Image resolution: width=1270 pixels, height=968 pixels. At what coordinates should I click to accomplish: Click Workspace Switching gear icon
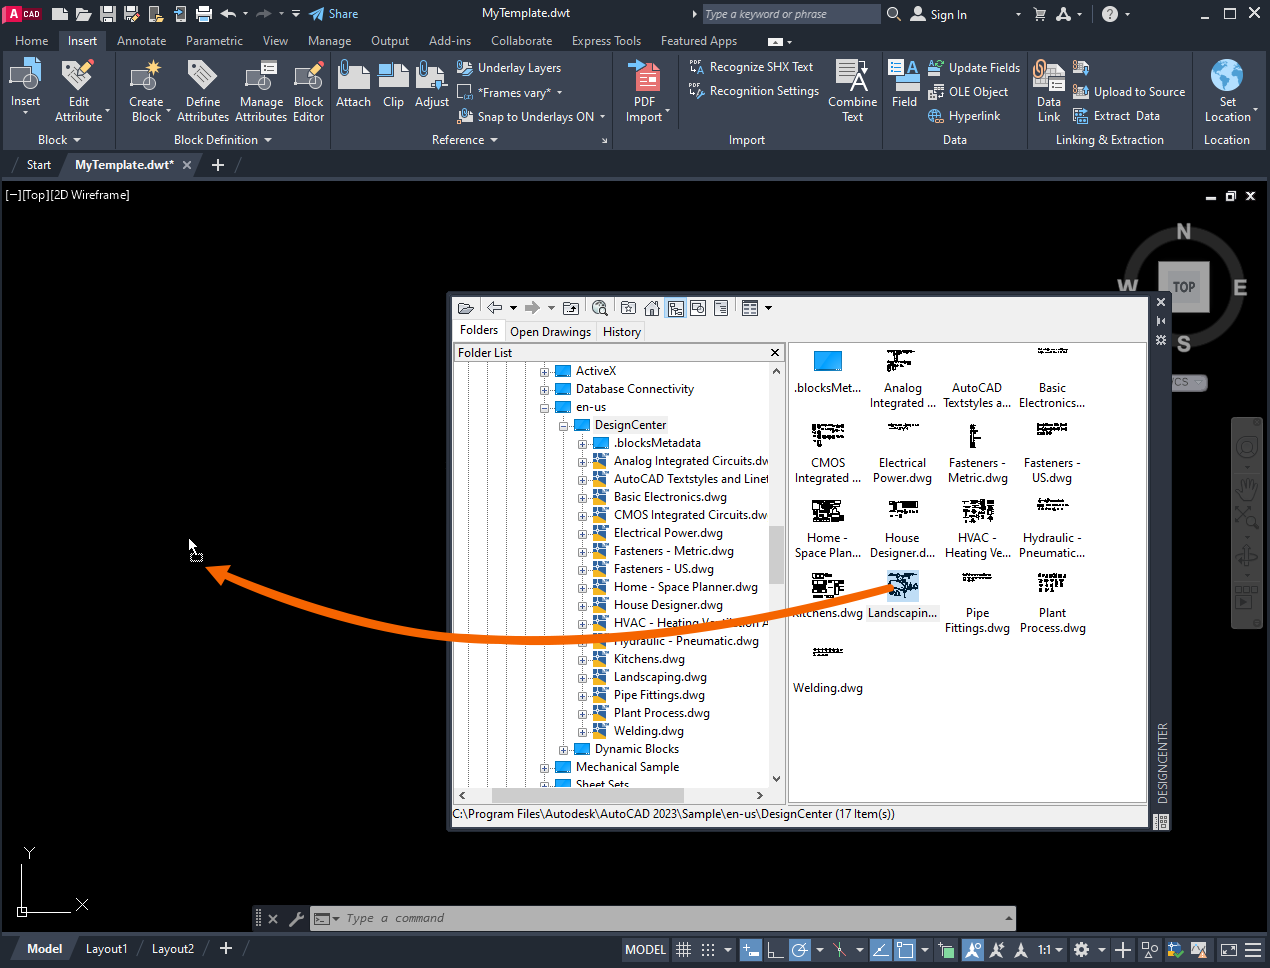pos(1081,949)
